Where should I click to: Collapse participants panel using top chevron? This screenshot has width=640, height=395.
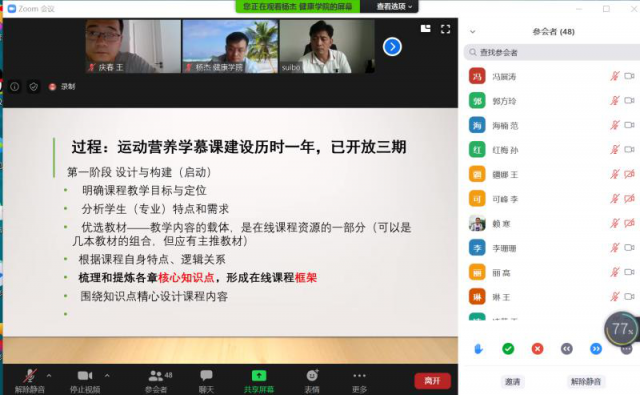tap(473, 31)
